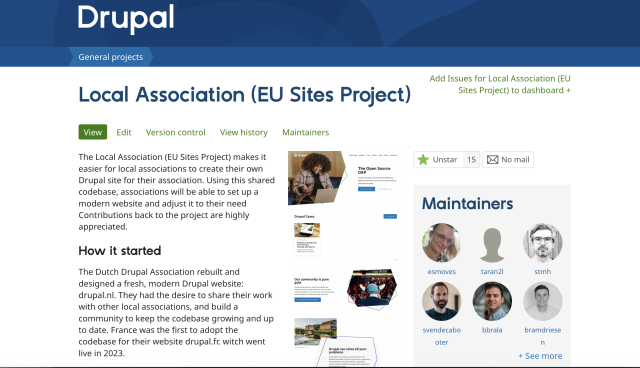Click bramdriesen profile photo
This screenshot has width=640, height=368.
[542, 301]
